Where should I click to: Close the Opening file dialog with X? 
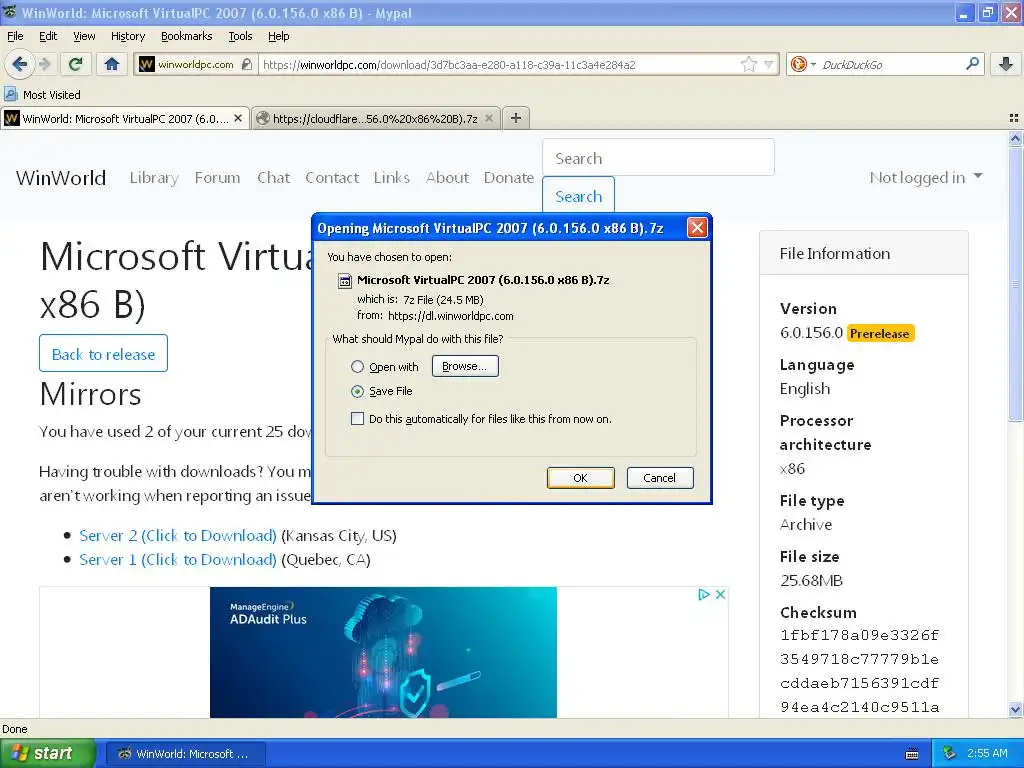coord(697,227)
